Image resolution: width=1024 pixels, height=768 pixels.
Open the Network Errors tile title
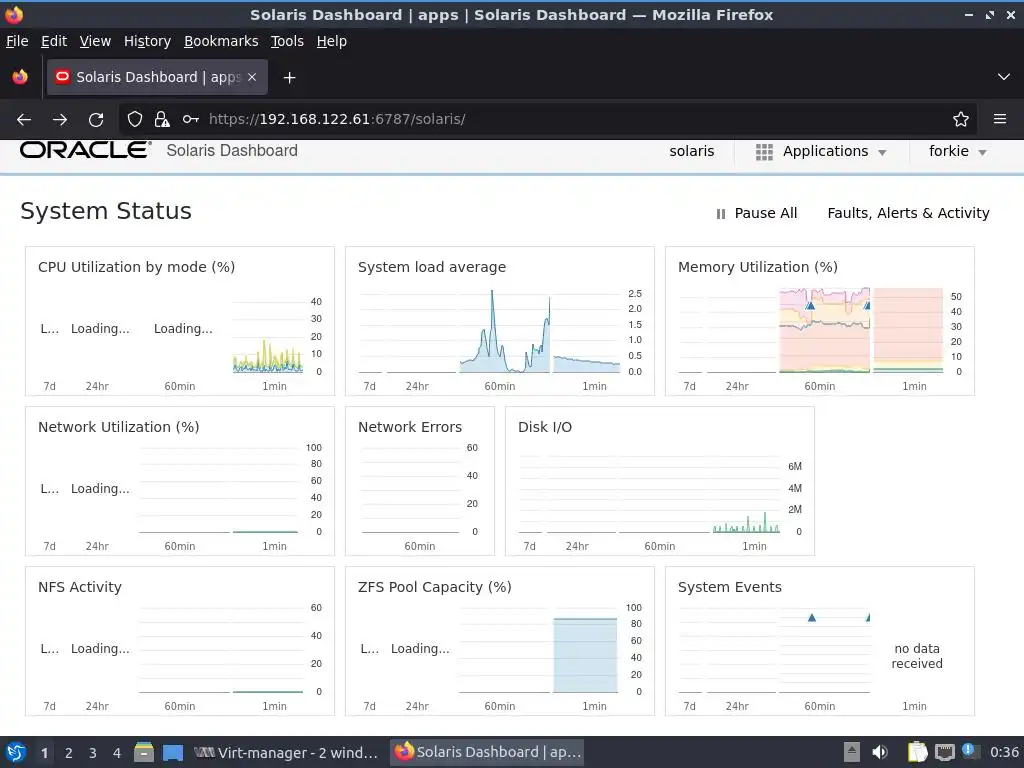pos(409,427)
